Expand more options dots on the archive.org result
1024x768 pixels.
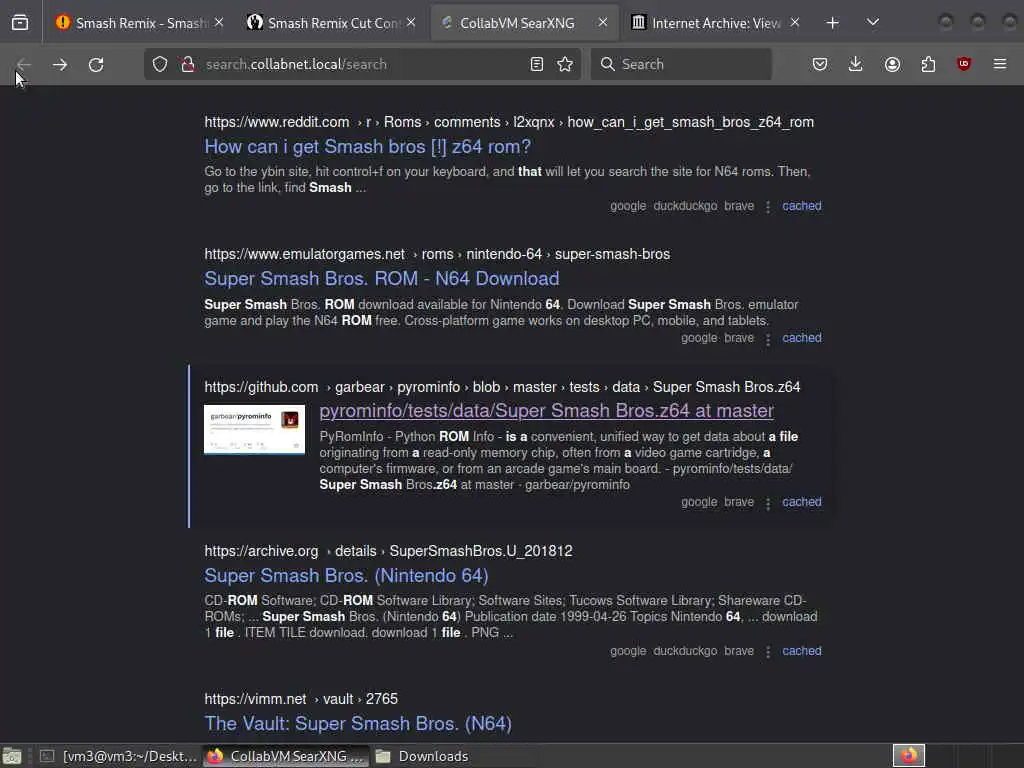768,652
